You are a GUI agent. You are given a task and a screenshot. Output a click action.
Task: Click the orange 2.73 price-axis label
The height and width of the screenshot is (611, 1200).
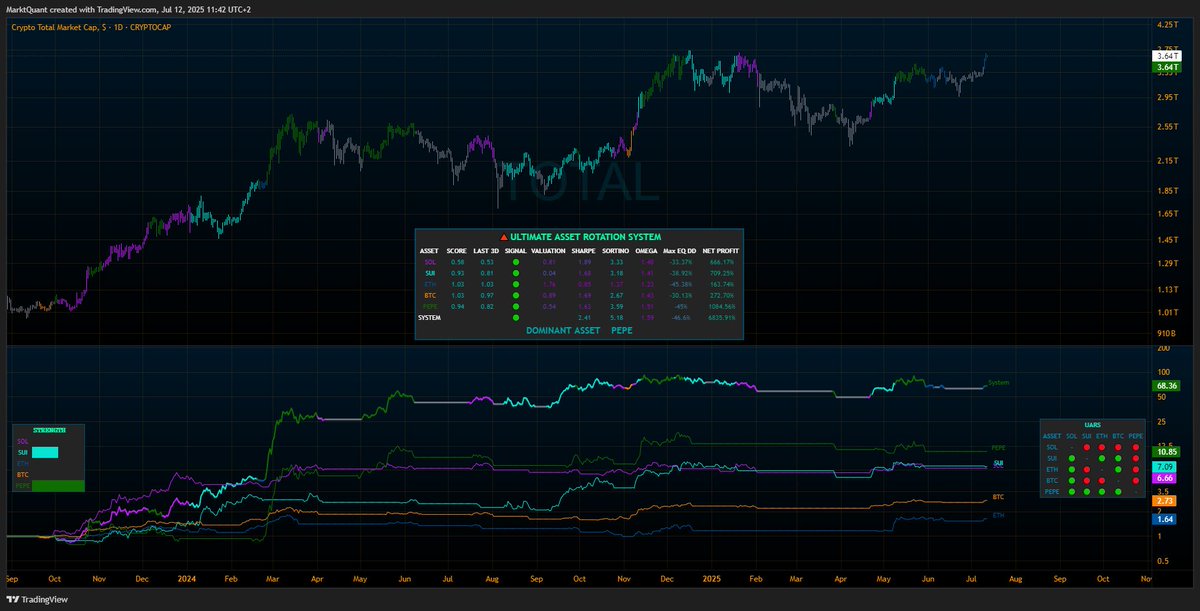point(1164,501)
